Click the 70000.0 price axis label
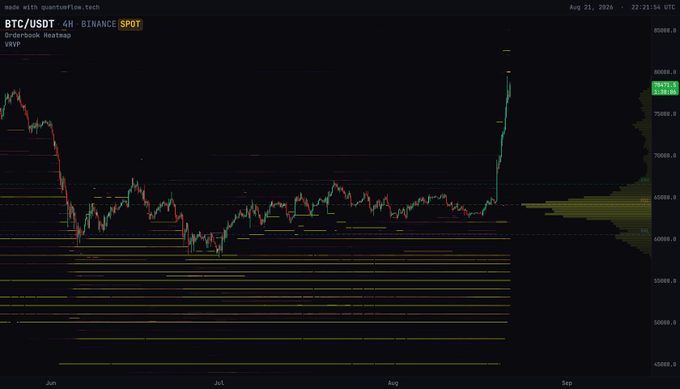Screen dimensions: 680x389 [x=665, y=156]
